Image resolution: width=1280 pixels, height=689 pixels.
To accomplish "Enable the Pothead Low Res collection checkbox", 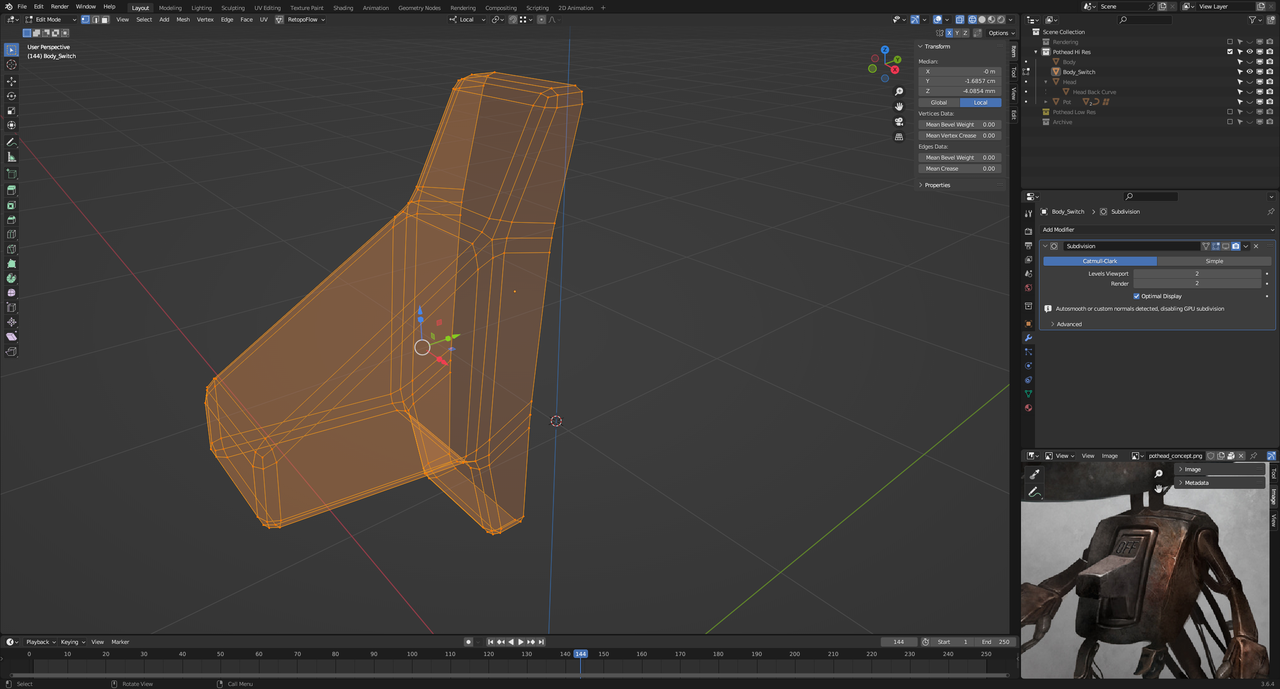I will pyautogui.click(x=1230, y=112).
